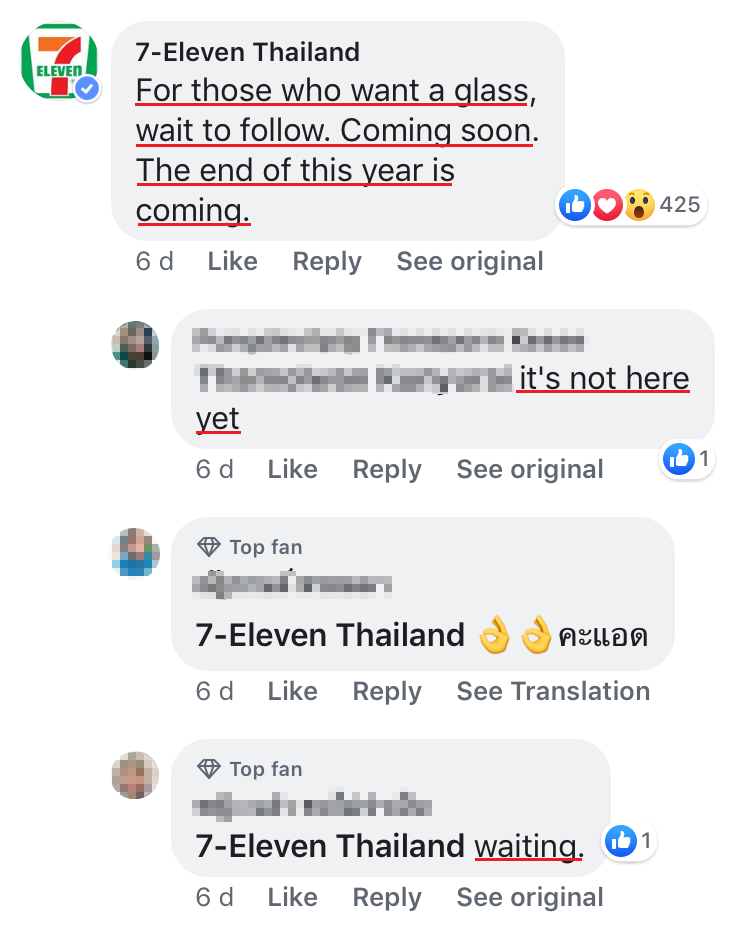Open avatar of the 'it's not here yet' commenter
Viewport: 745px width, 939px height.
pyautogui.click(x=135, y=344)
